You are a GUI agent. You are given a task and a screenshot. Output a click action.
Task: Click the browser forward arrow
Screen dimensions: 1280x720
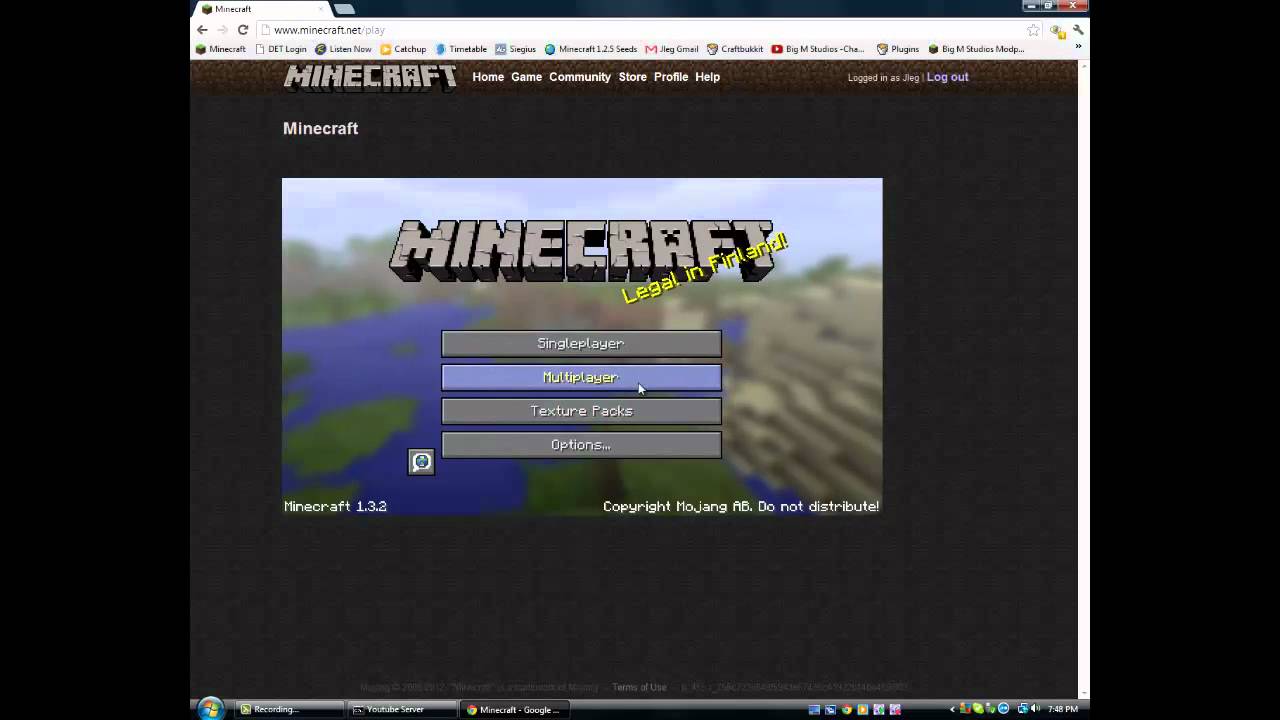click(222, 30)
